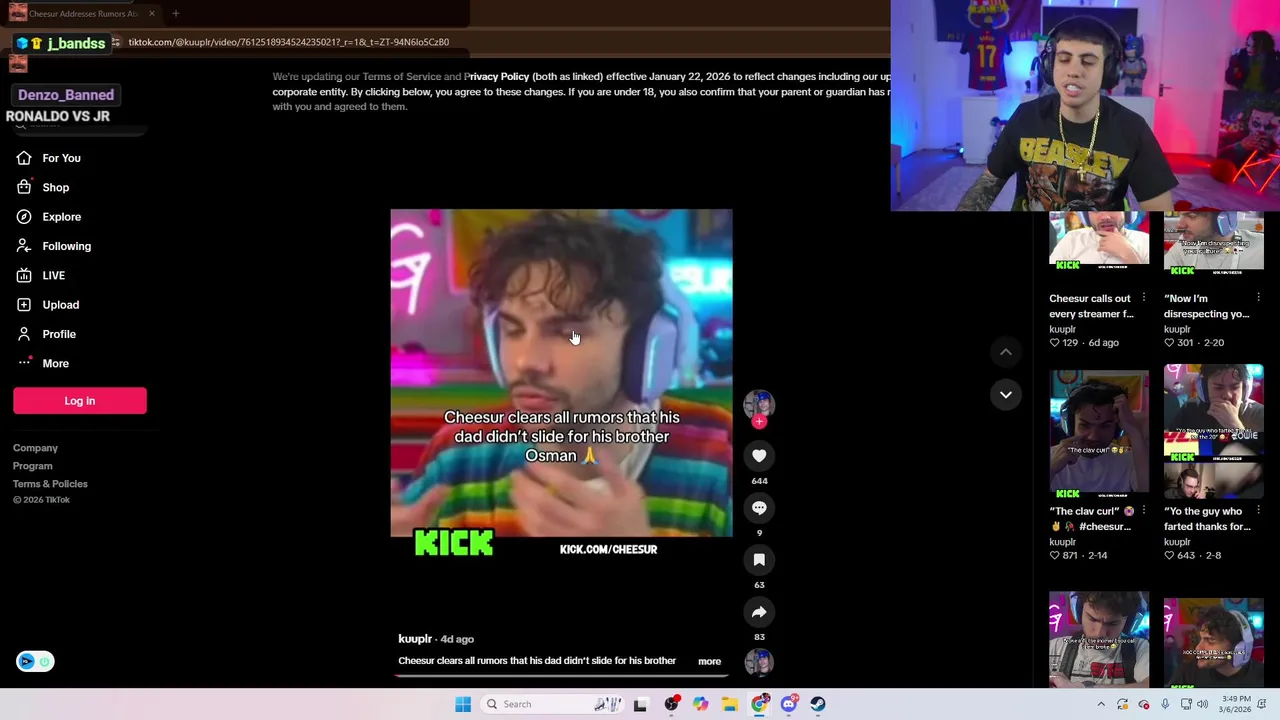This screenshot has height=720, width=1280.
Task: Open options dots on Cheesur calls out video
Action: [1144, 298]
